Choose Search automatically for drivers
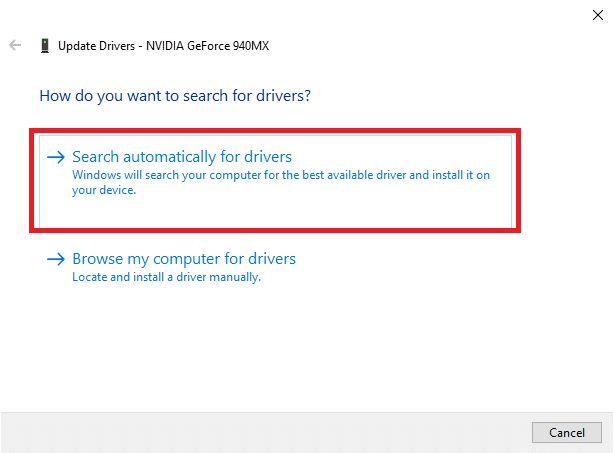This screenshot has height=453, width=614. pos(182,157)
